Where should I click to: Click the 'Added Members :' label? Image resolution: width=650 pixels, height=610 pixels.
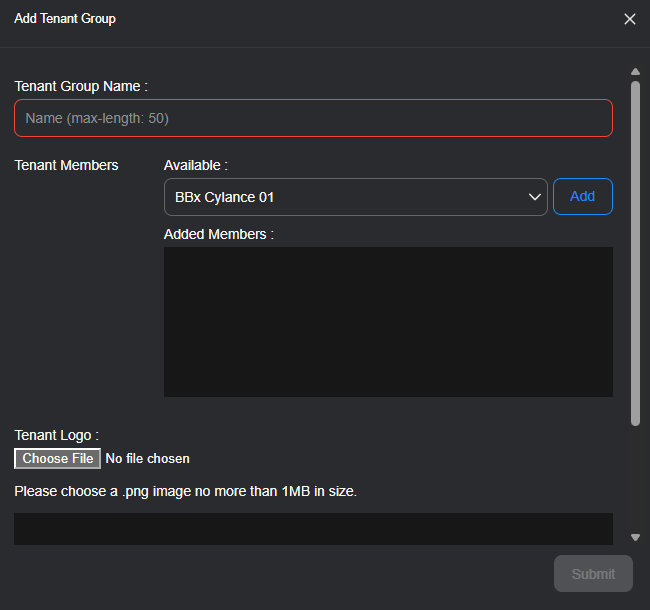pos(219,234)
